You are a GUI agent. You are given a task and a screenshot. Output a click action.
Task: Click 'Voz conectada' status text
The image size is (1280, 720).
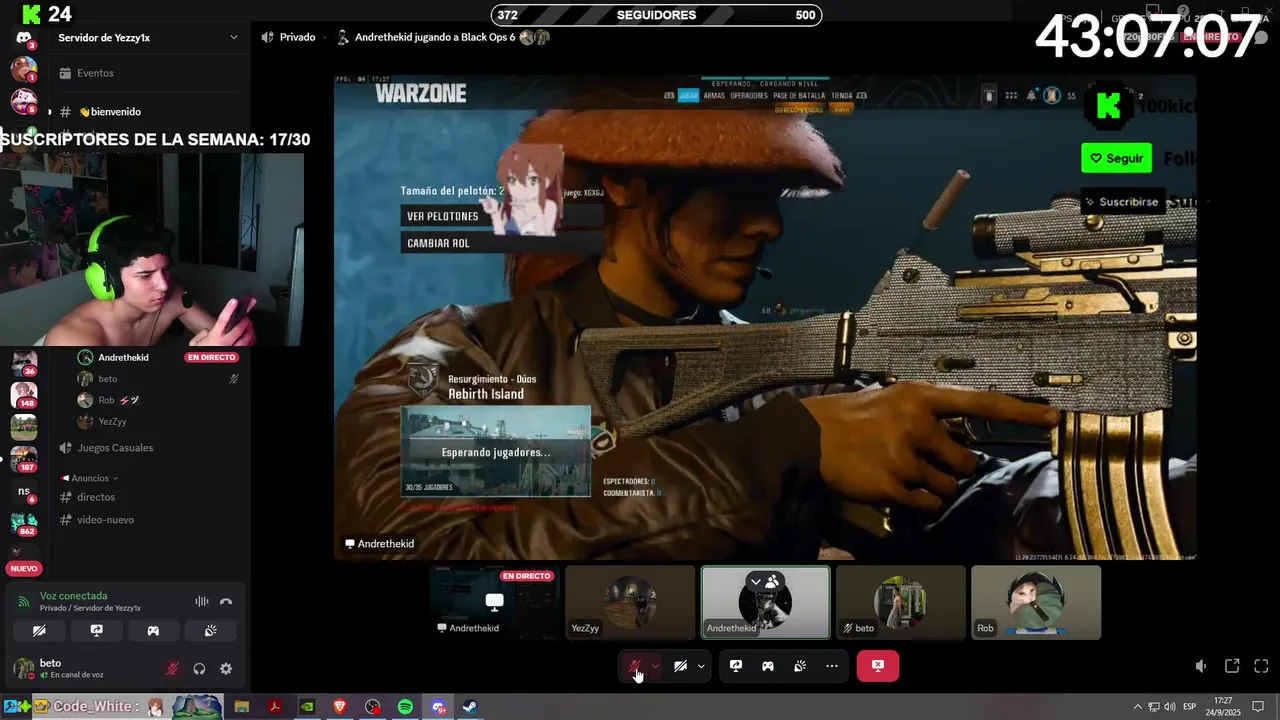click(73, 596)
